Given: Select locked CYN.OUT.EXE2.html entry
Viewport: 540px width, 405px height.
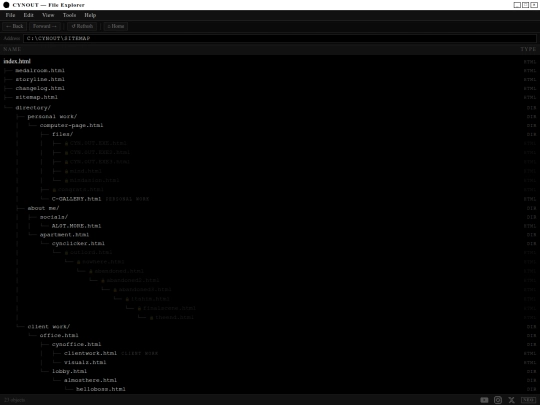Looking at the screenshot, I should coord(100,153).
